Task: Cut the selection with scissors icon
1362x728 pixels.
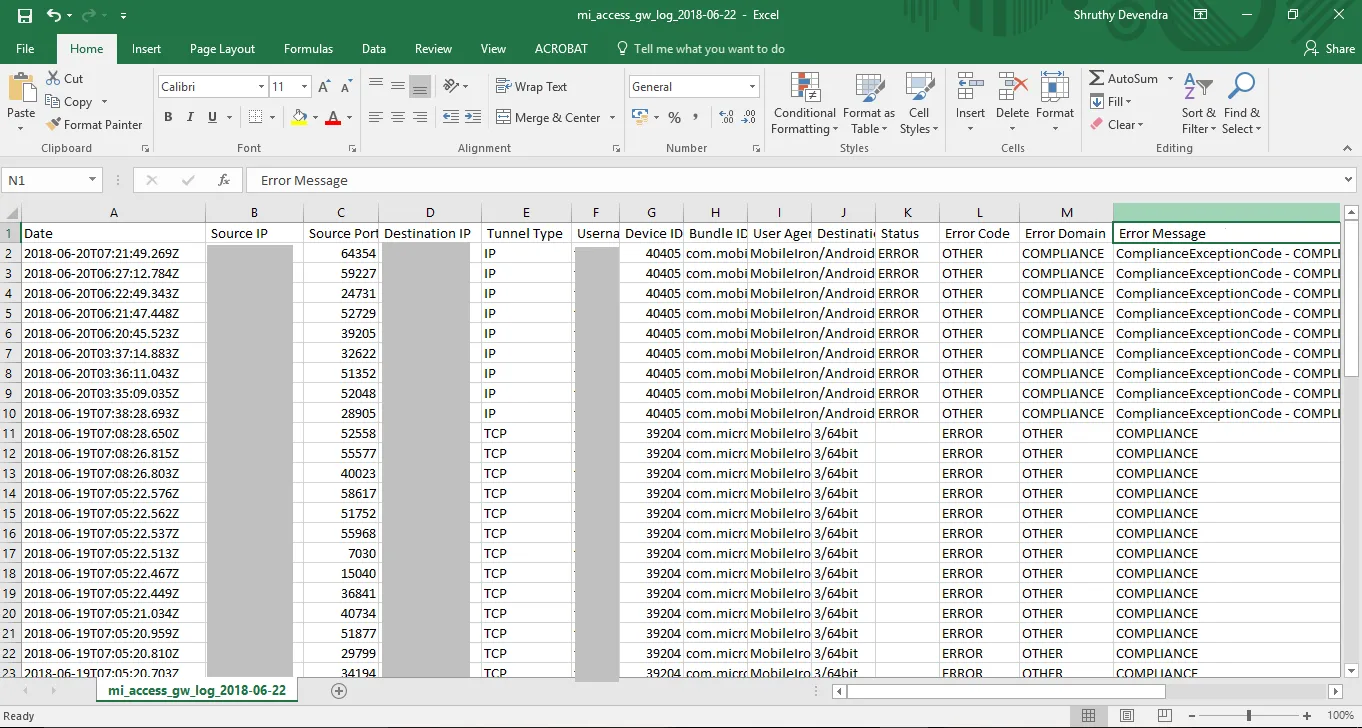Action: 53,78
